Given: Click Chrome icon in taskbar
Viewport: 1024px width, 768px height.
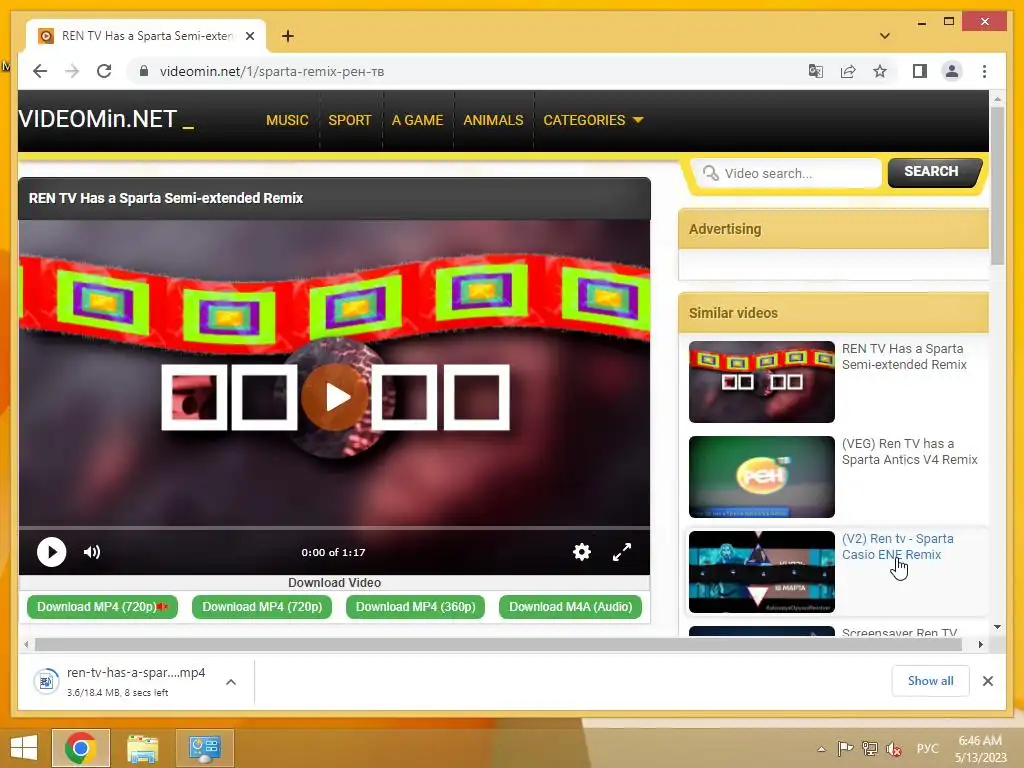Looking at the screenshot, I should click(81, 748).
